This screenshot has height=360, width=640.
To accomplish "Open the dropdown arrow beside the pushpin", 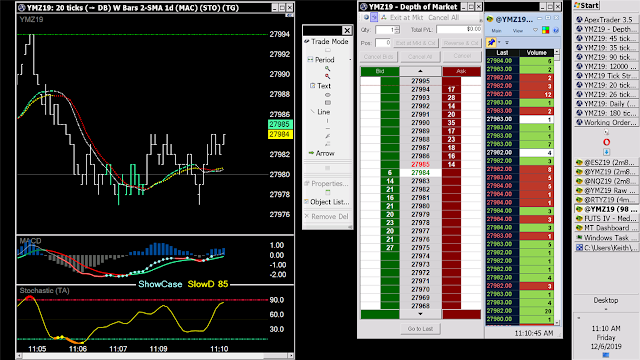I will (x=499, y=42).
